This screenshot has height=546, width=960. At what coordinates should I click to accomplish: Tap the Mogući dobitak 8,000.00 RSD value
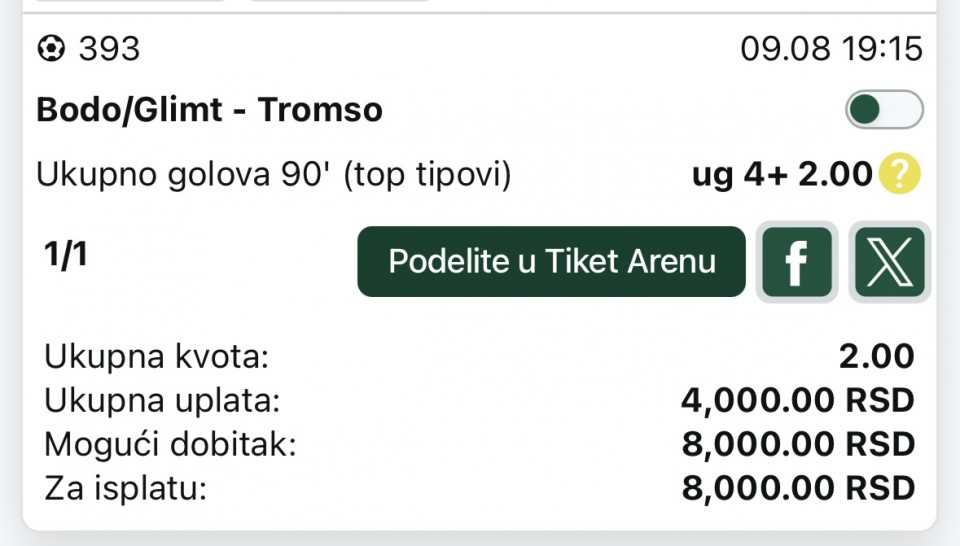point(798,445)
